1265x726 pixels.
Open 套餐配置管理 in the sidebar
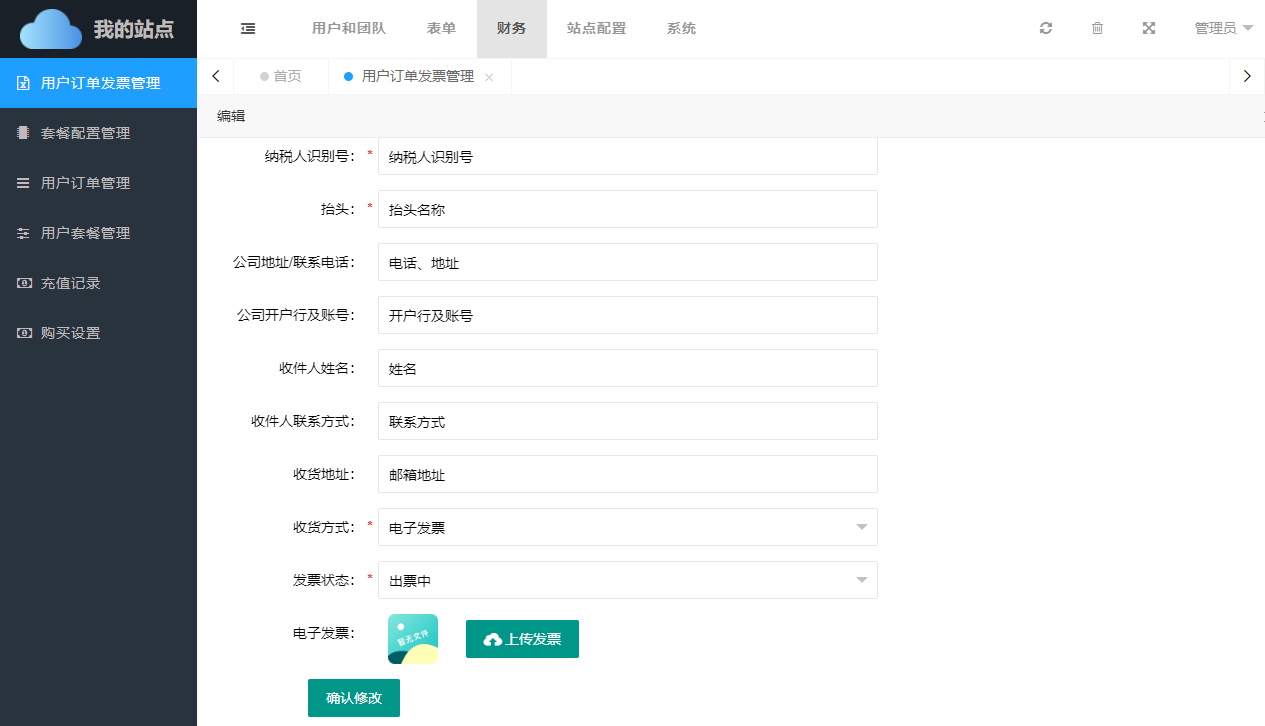85,133
